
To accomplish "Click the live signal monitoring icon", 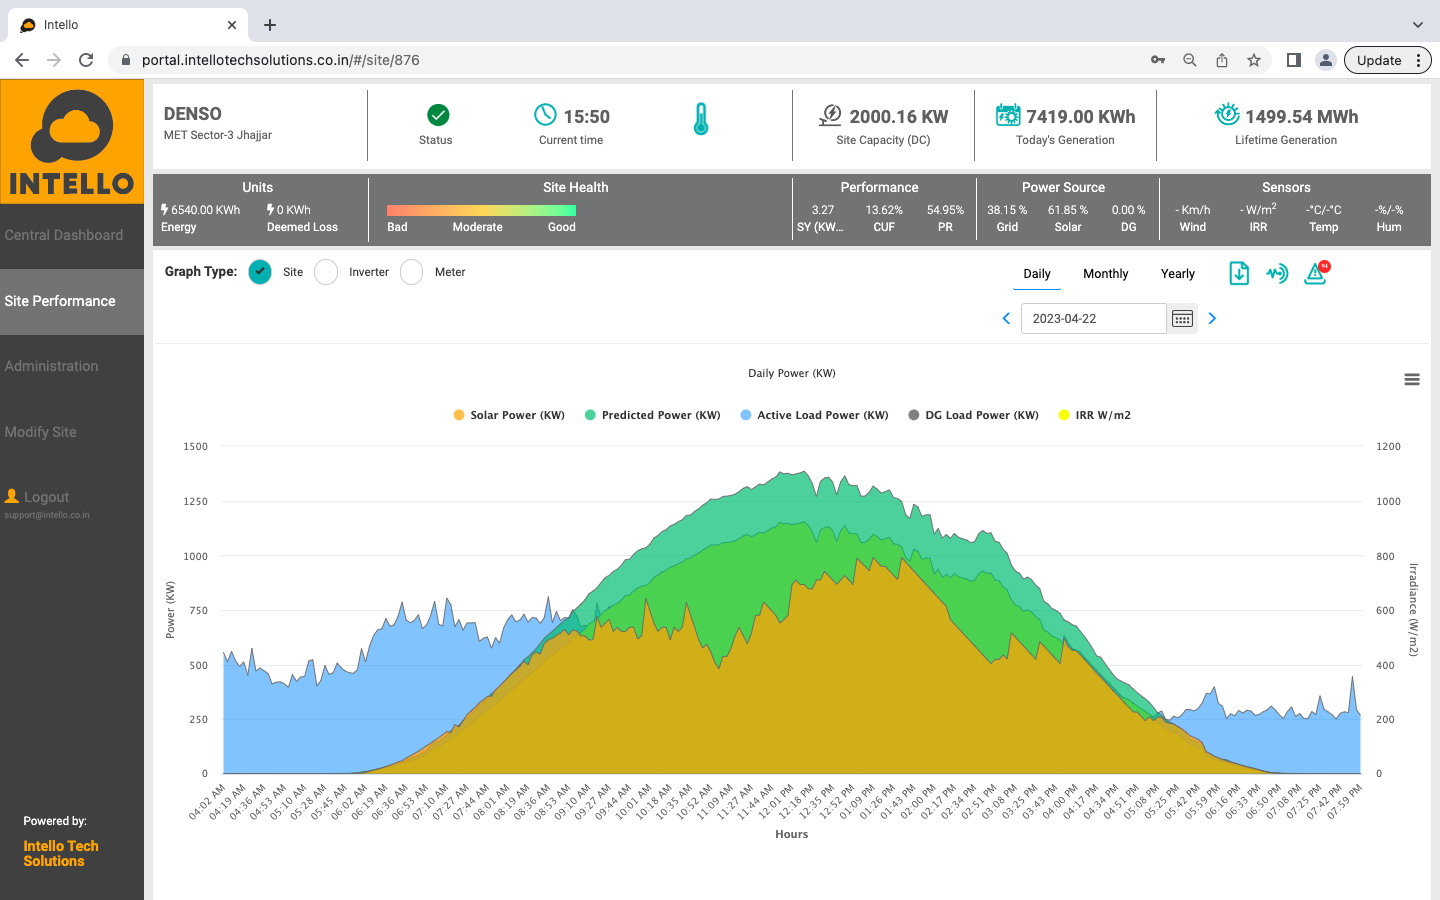I will point(1277,272).
